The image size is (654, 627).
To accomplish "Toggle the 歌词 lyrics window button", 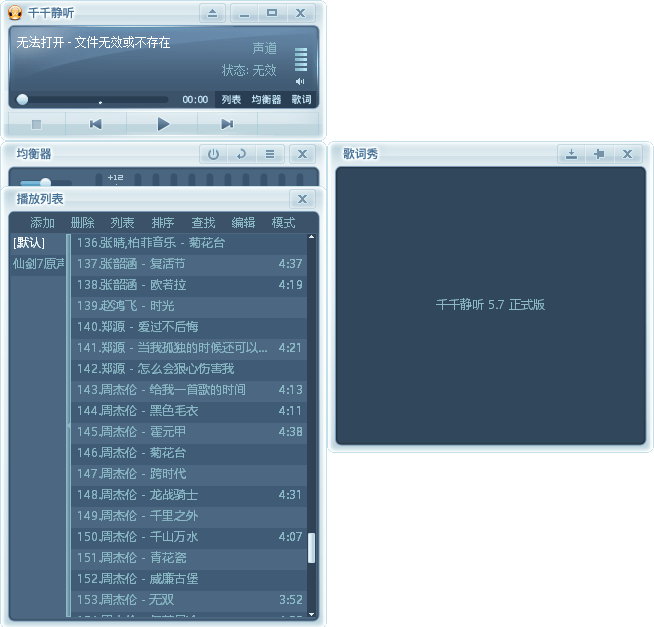I will [301, 100].
